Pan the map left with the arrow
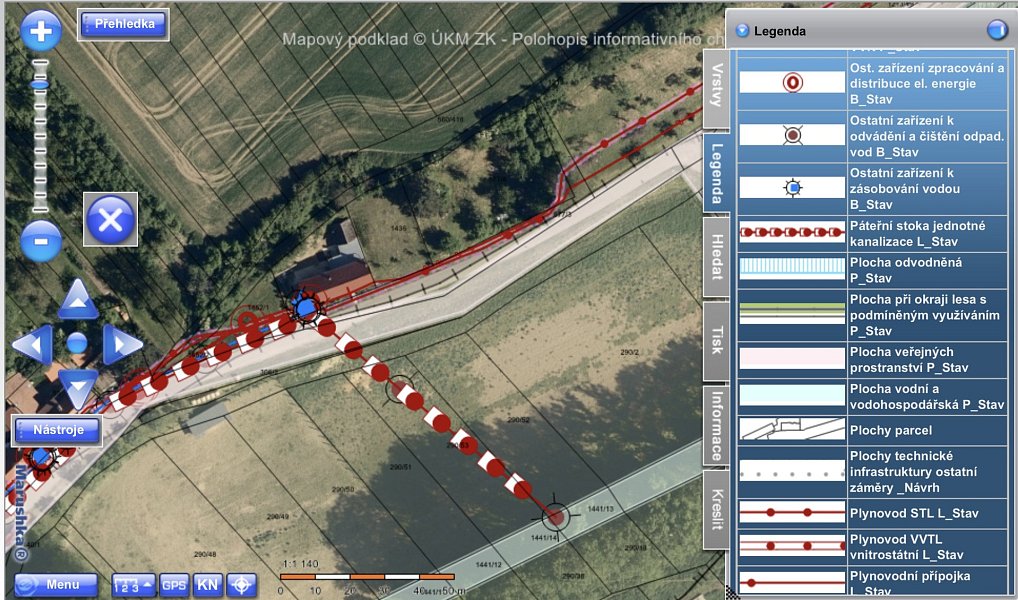This screenshot has height=600, width=1018. pyautogui.click(x=32, y=344)
